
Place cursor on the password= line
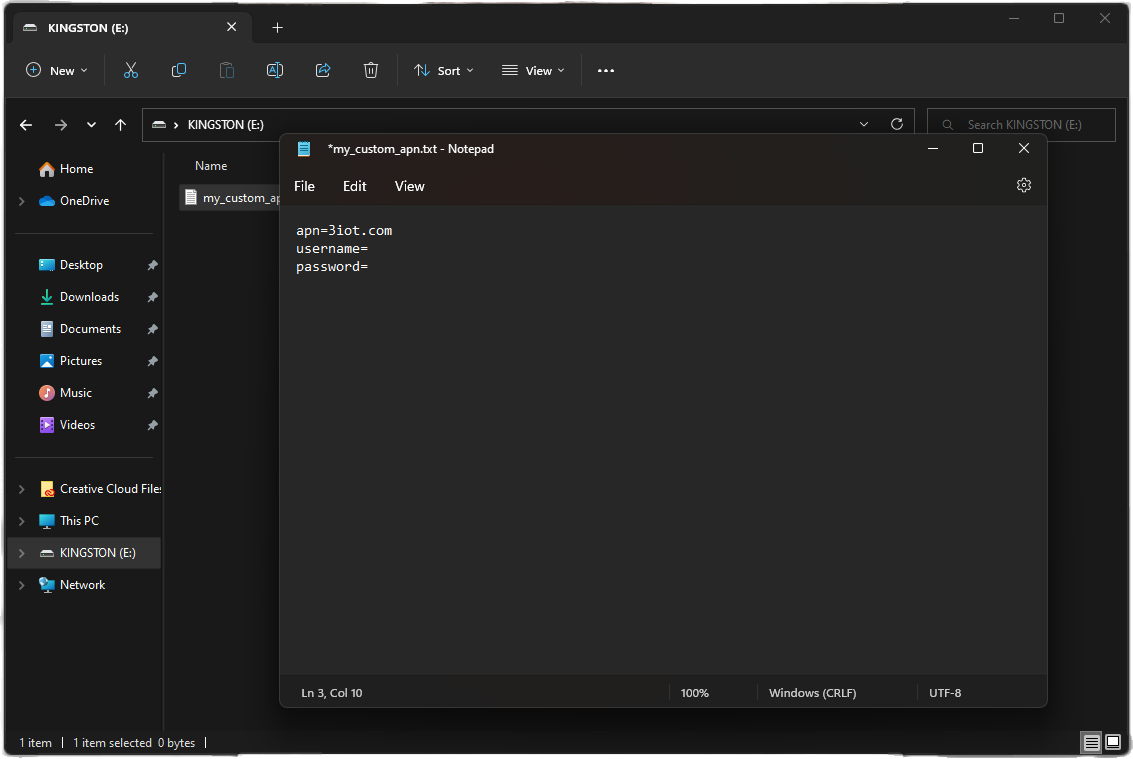coord(332,267)
